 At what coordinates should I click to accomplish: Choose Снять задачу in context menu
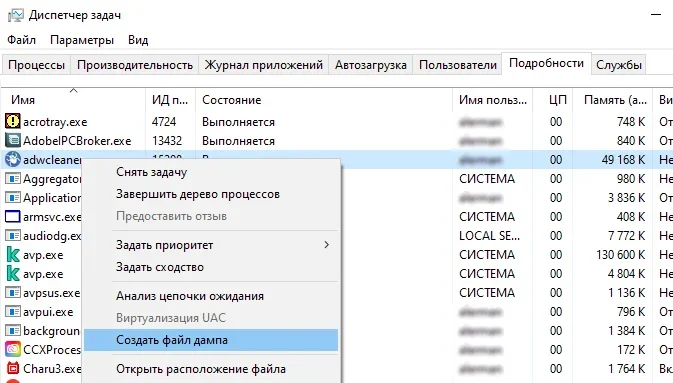pyautogui.click(x=211, y=172)
